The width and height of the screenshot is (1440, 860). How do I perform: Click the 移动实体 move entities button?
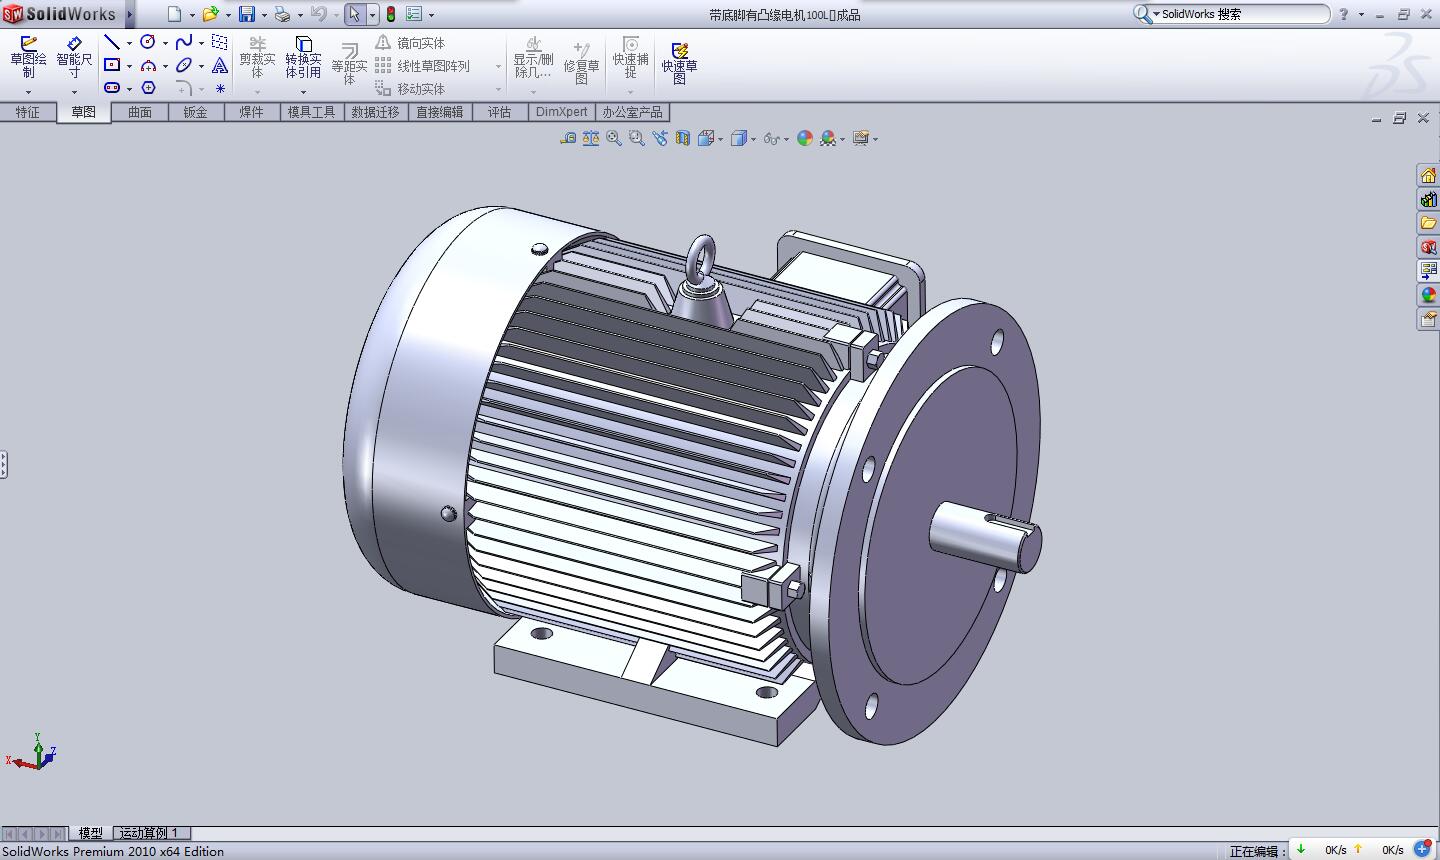(x=410, y=89)
